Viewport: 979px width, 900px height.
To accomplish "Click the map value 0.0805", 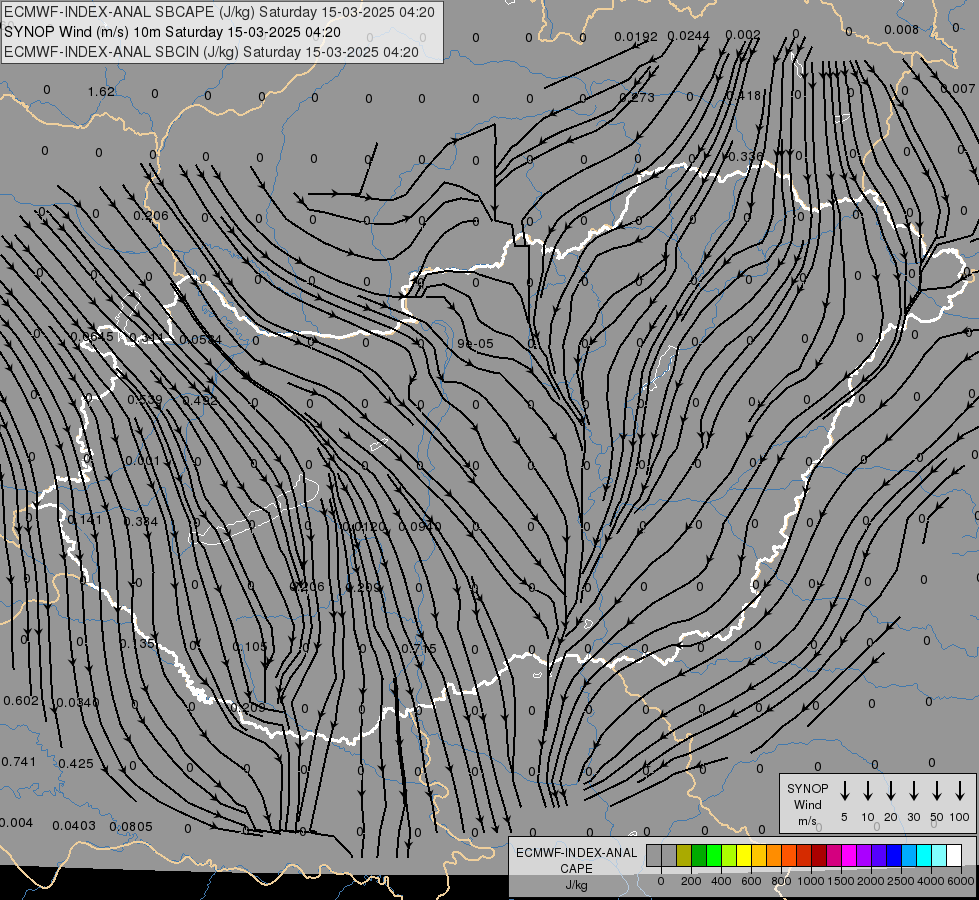I will coord(130,826).
